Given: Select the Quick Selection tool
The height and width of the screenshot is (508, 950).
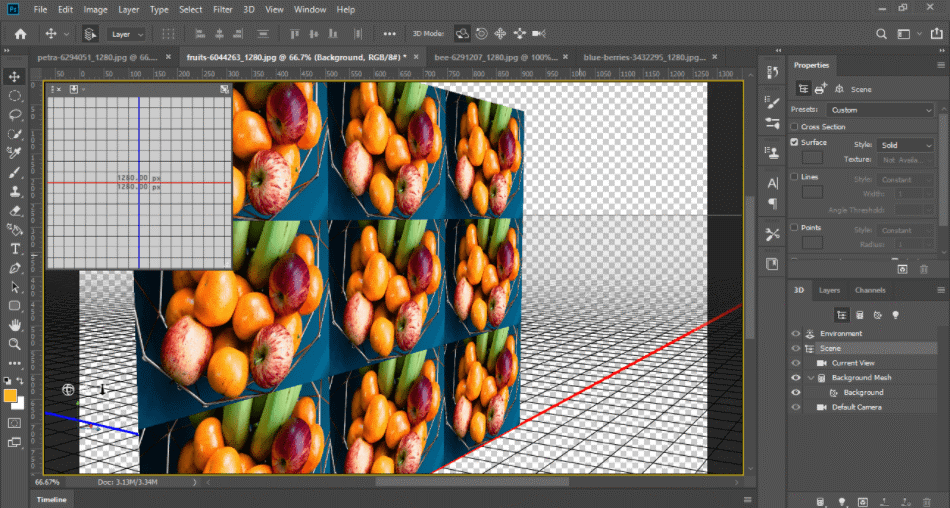Looking at the screenshot, I should point(15,134).
